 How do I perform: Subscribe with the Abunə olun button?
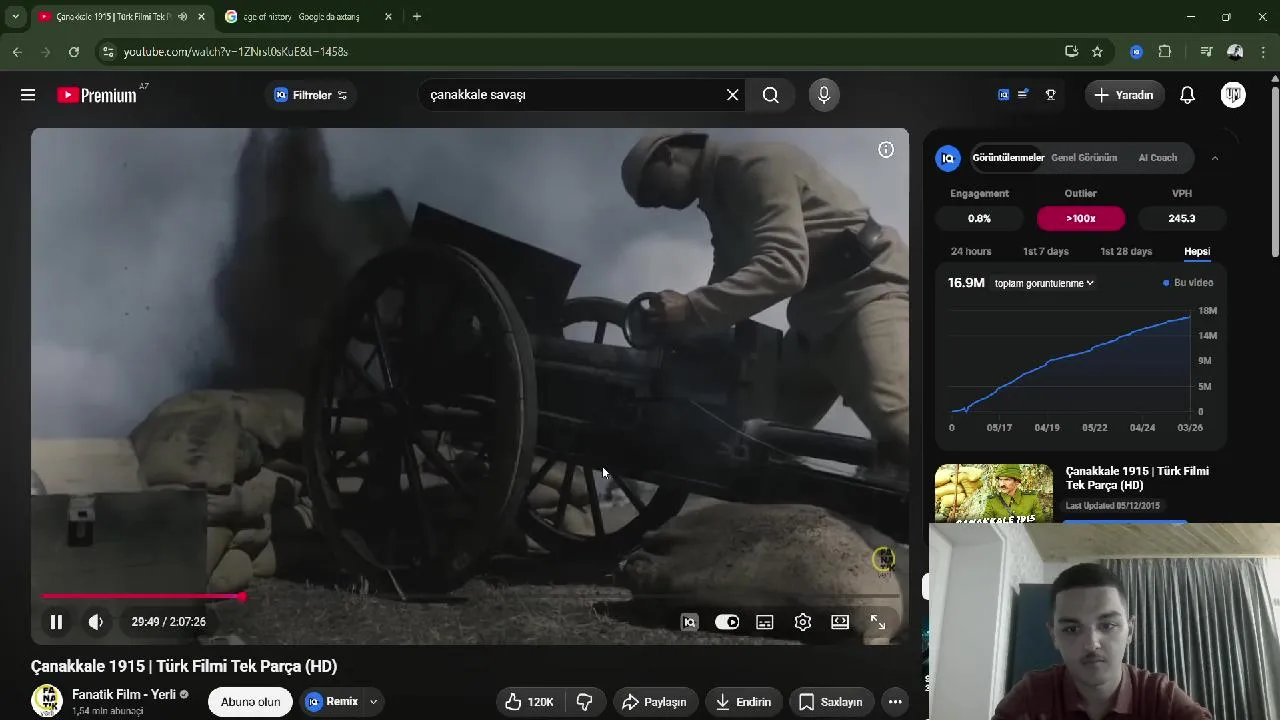tap(250, 702)
